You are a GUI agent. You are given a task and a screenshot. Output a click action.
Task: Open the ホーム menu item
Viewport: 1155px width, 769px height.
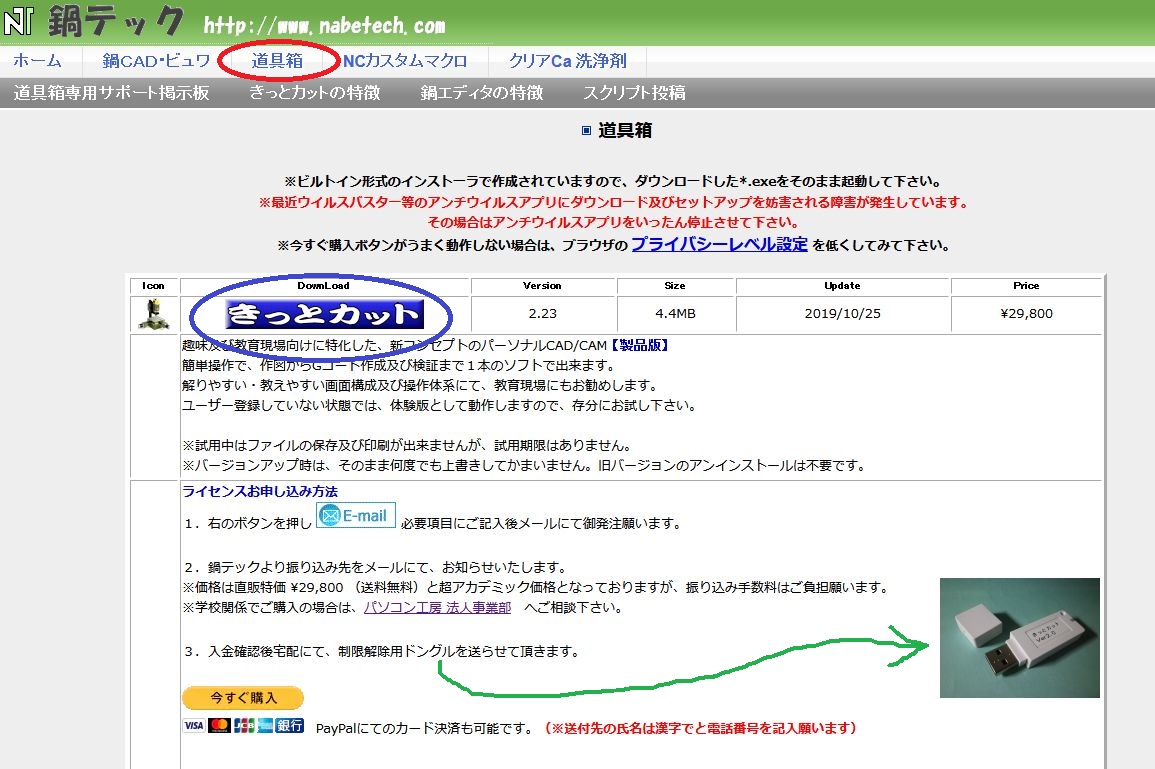[37, 61]
